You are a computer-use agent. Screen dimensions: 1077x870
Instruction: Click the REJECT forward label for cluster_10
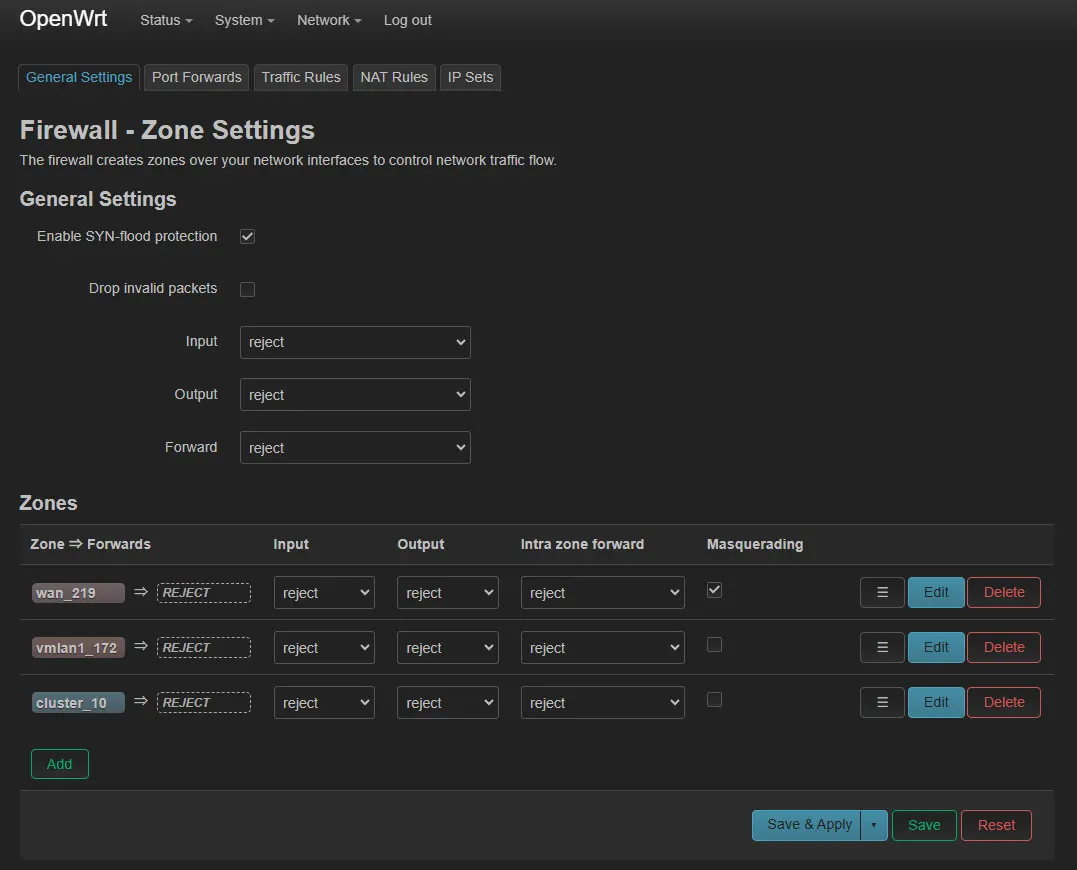click(204, 702)
